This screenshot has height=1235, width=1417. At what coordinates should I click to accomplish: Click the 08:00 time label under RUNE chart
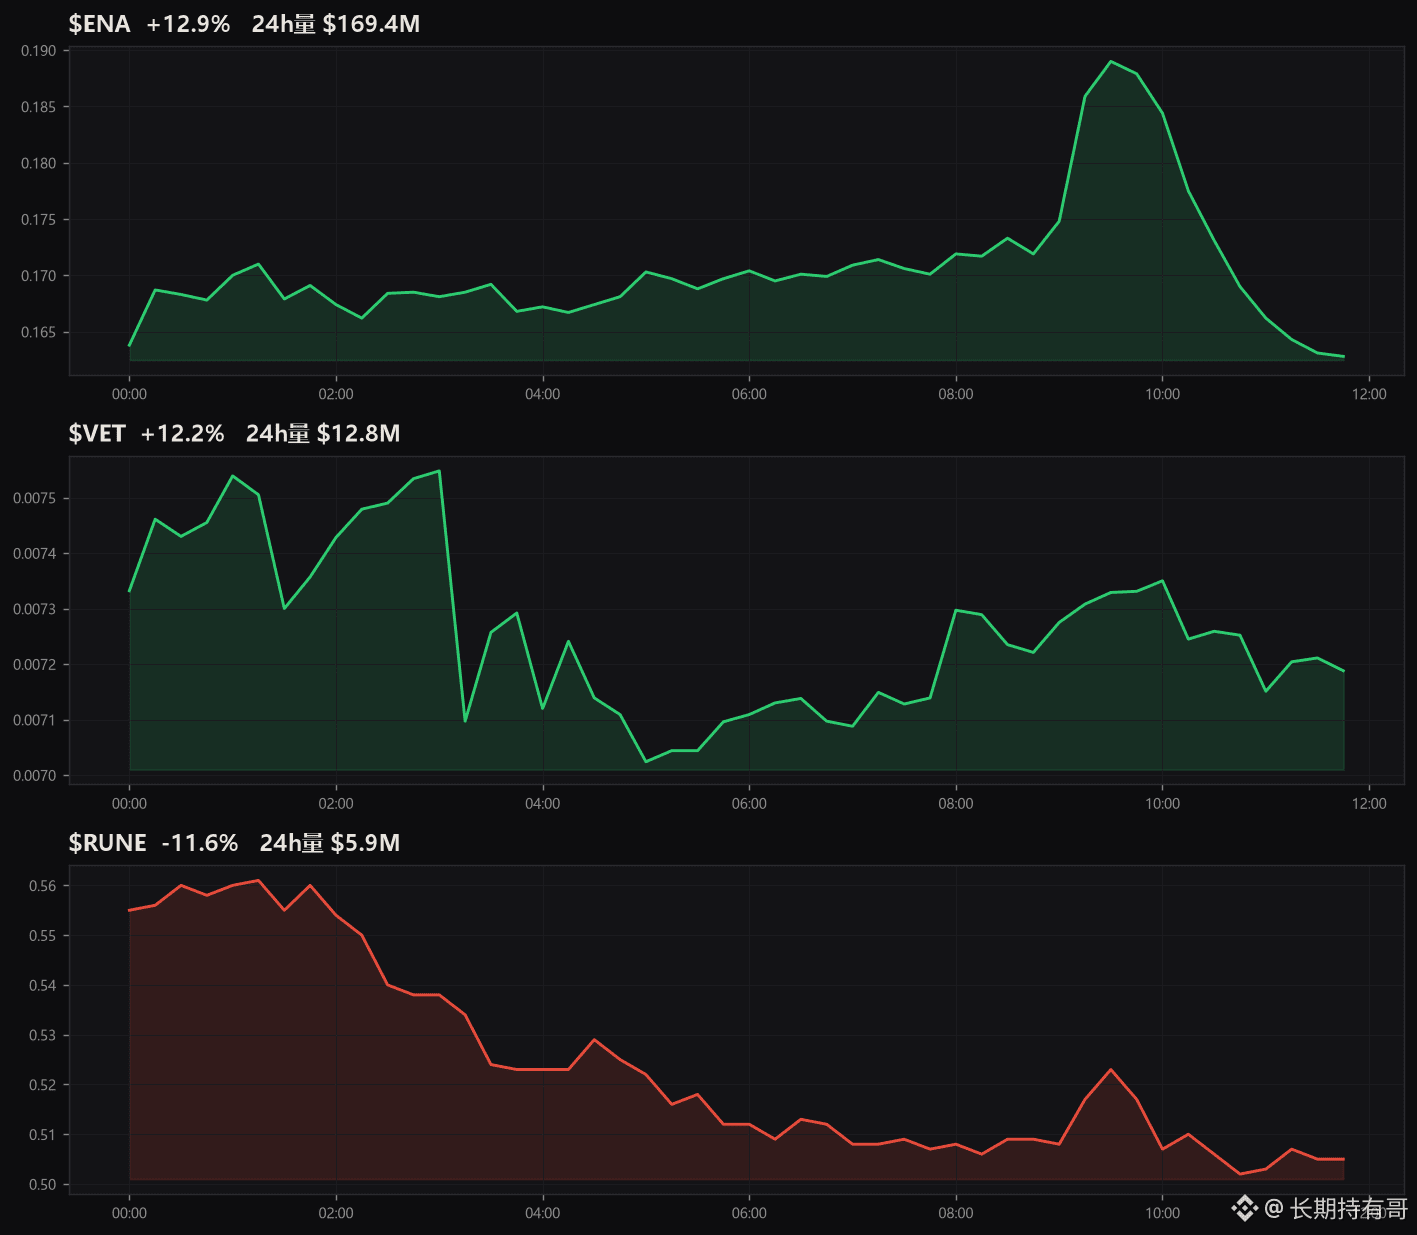956,1213
